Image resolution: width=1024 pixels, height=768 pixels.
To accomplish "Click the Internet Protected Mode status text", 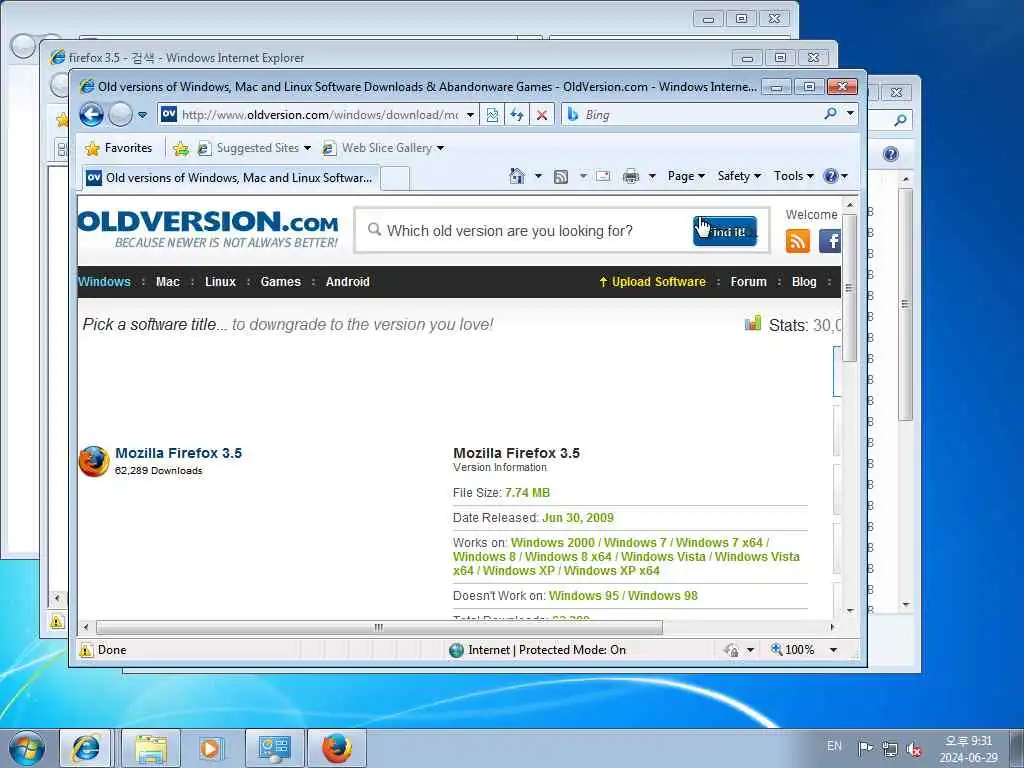I will (547, 650).
